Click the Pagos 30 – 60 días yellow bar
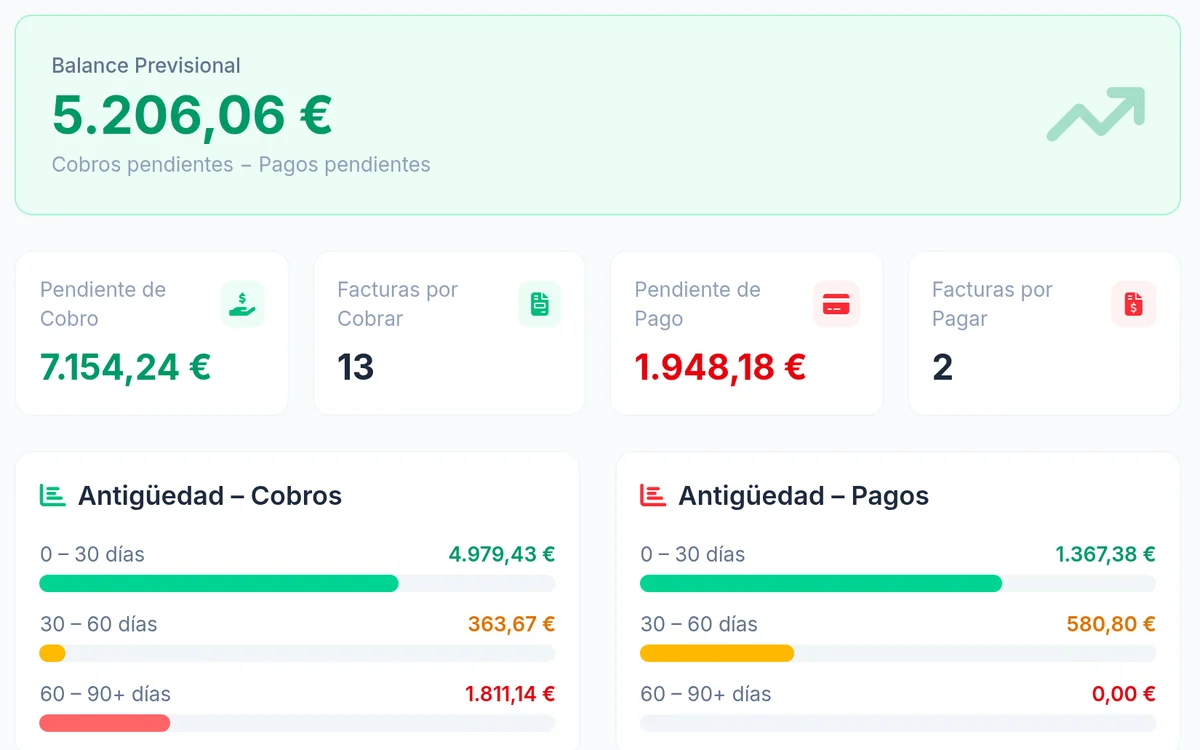 (717, 653)
